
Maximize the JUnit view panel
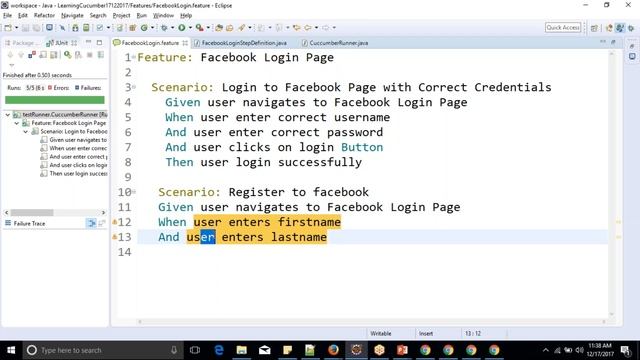(100, 42)
